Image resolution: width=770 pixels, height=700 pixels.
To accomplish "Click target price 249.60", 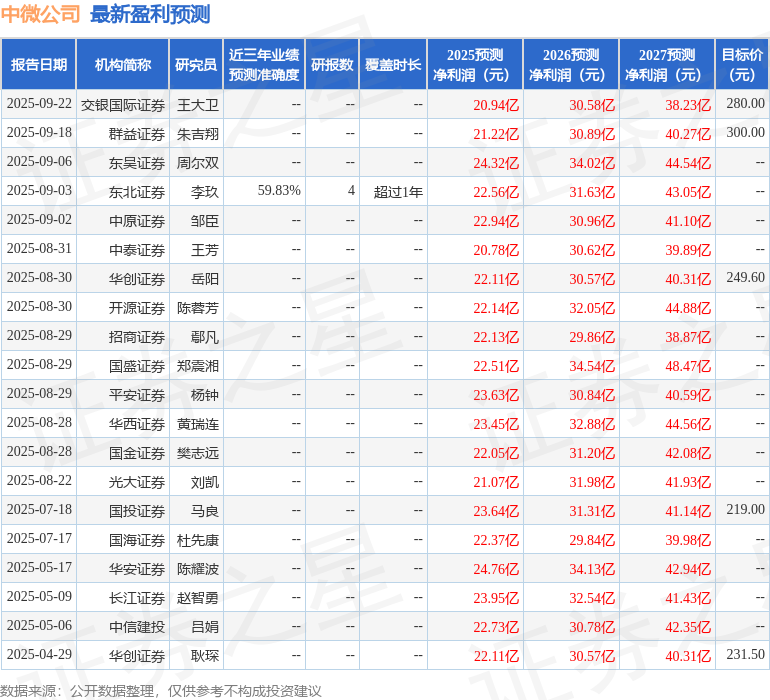I will pos(745,277).
